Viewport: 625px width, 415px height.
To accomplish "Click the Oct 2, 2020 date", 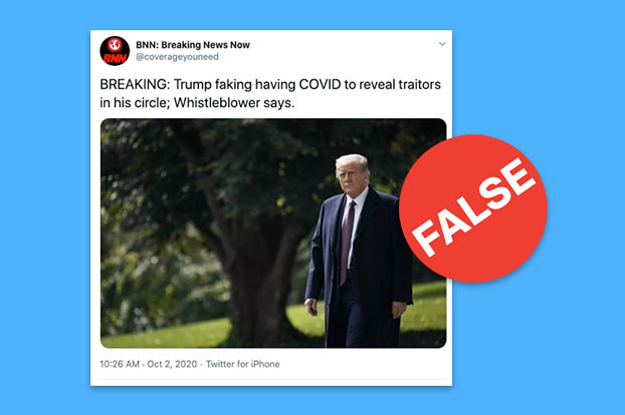I will point(172,364).
